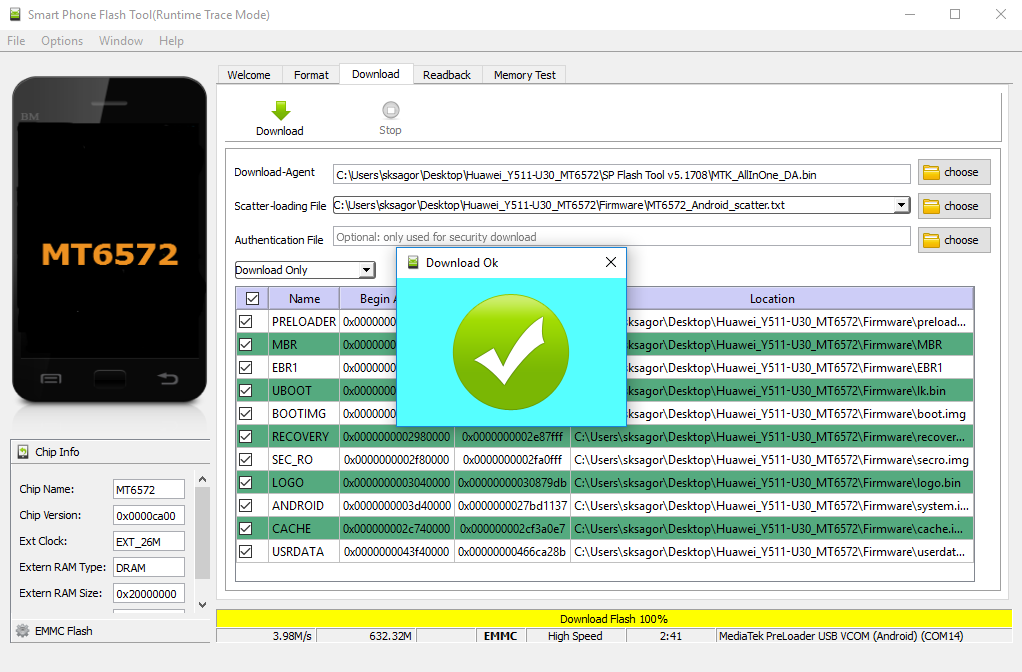The height and width of the screenshot is (672, 1022).
Task: Click the Authentication File input field
Action: pyautogui.click(x=622, y=237)
